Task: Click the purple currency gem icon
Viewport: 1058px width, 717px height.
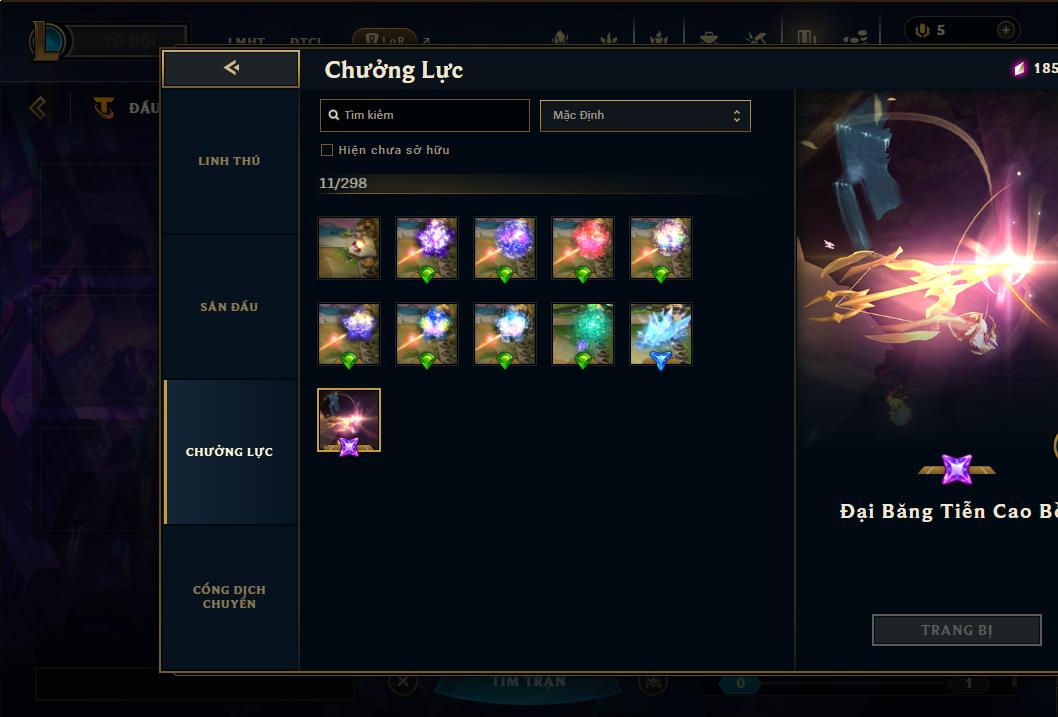Action: pos(1020,68)
